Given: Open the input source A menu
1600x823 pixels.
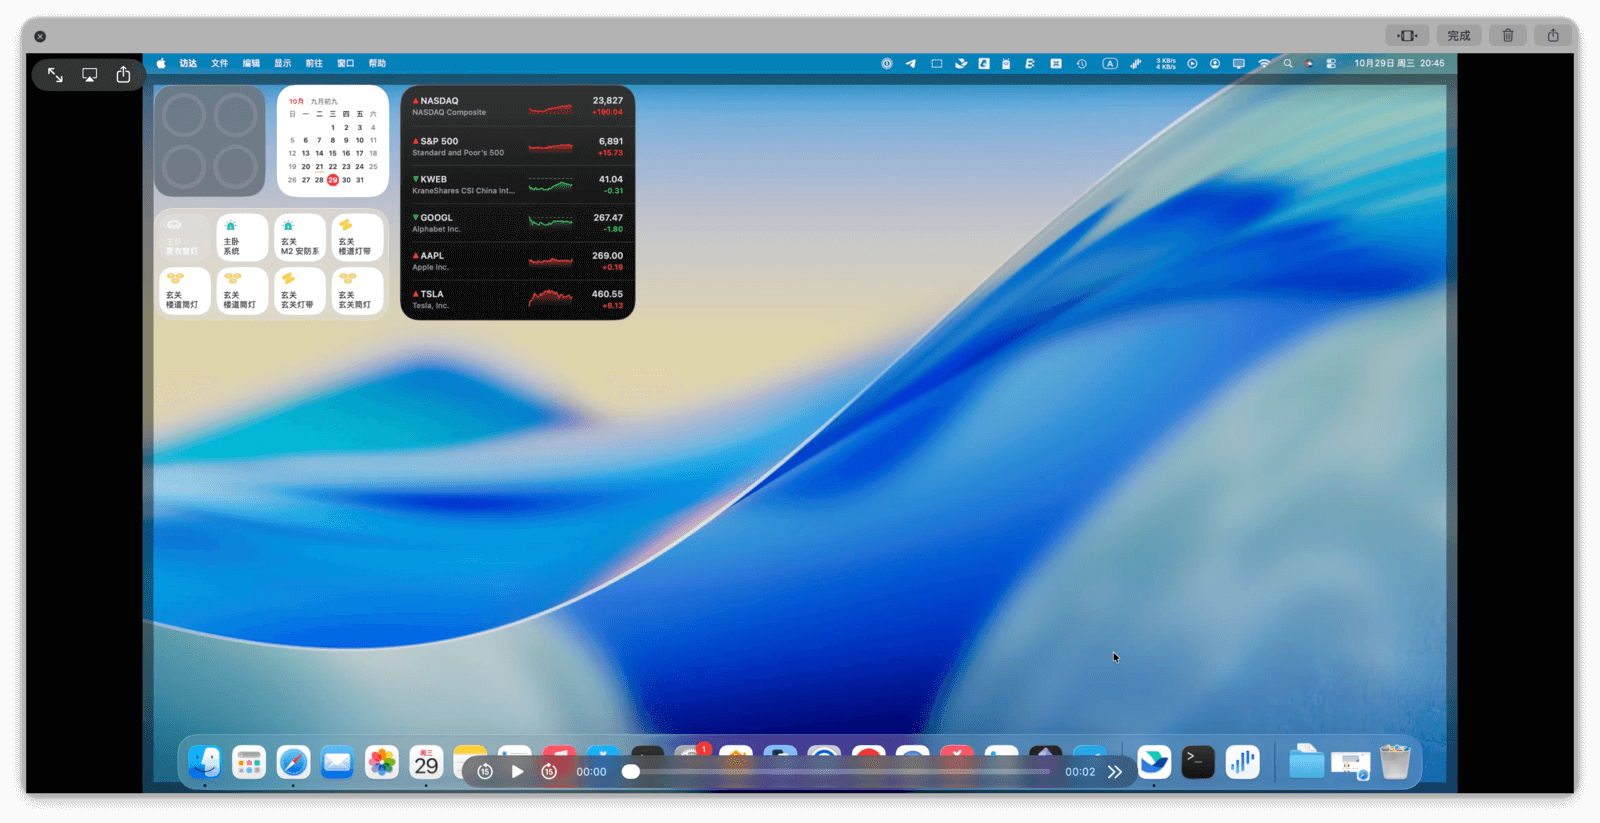Looking at the screenshot, I should click(1110, 63).
